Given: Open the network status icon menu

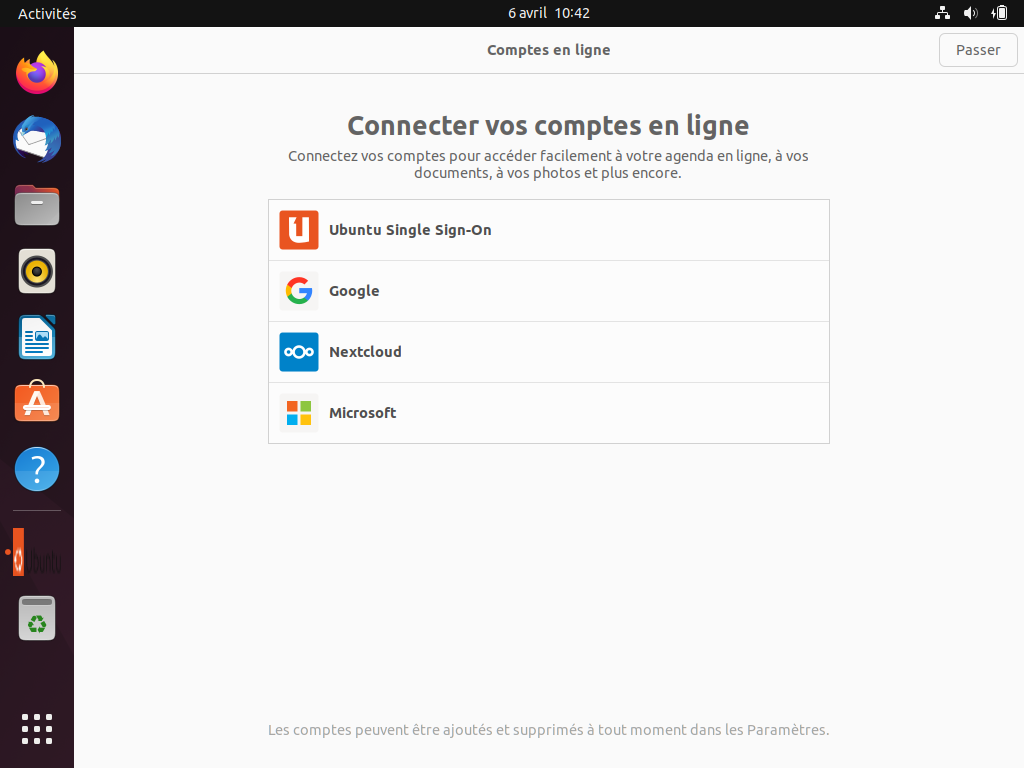Looking at the screenshot, I should 942,13.
